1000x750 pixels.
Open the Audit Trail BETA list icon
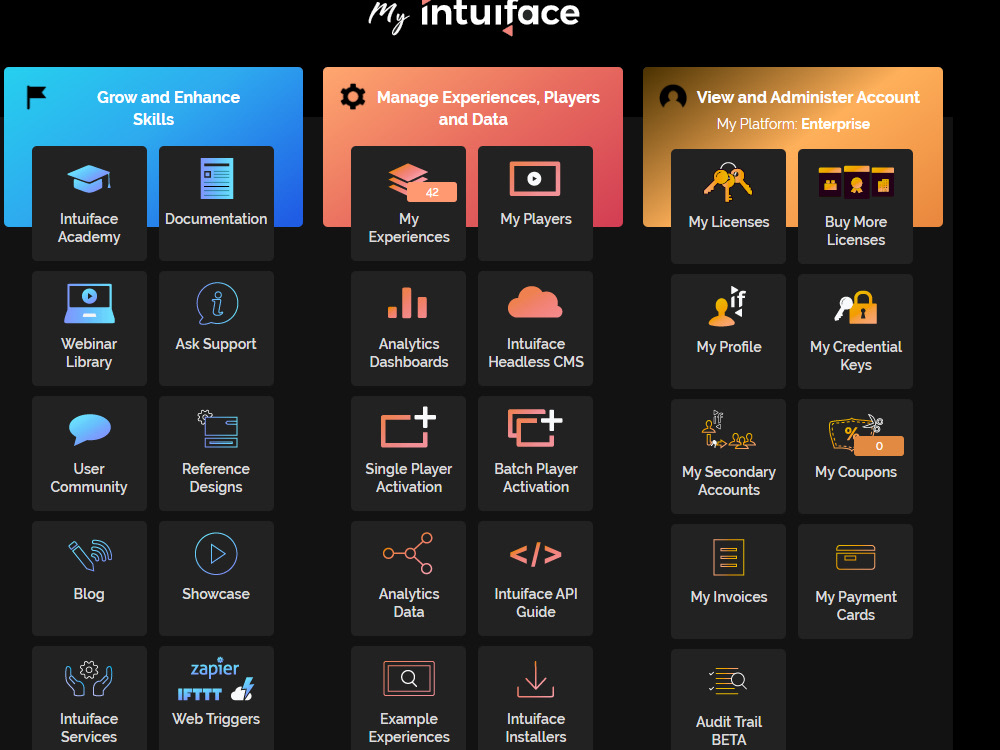(x=728, y=680)
